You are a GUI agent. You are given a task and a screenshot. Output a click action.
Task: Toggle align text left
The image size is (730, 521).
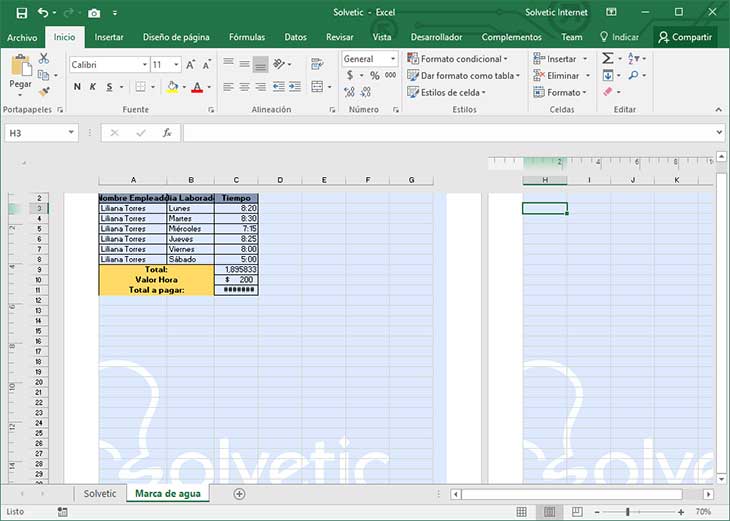pyautogui.click(x=229, y=87)
